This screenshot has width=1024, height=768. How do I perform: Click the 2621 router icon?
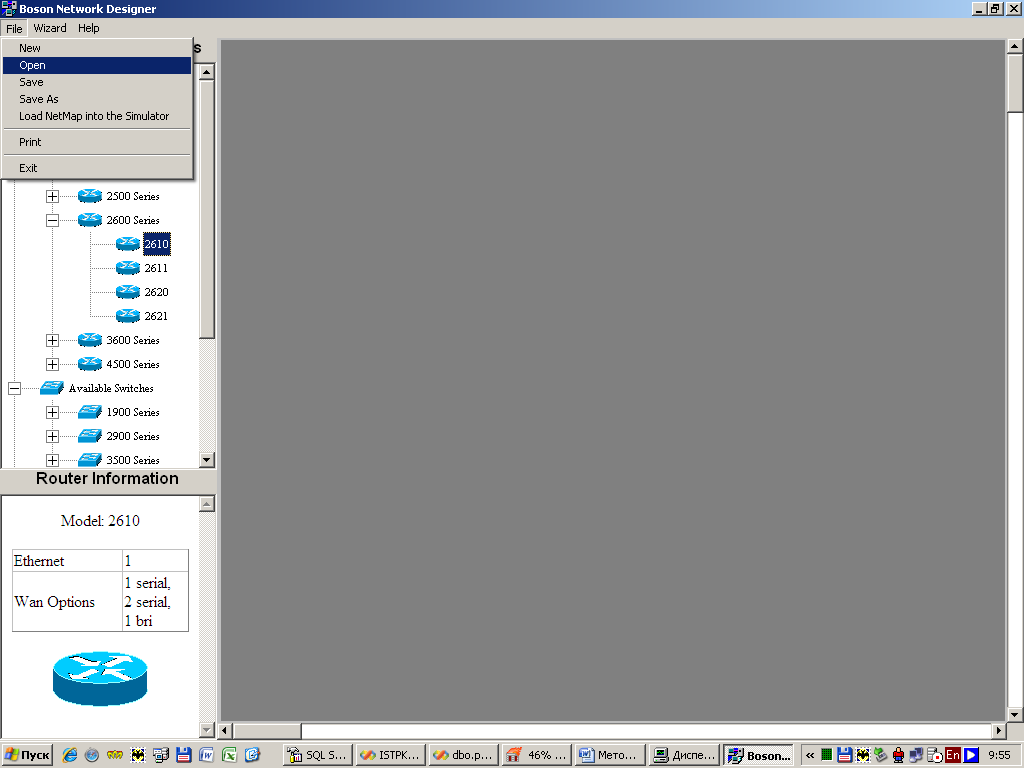click(128, 316)
